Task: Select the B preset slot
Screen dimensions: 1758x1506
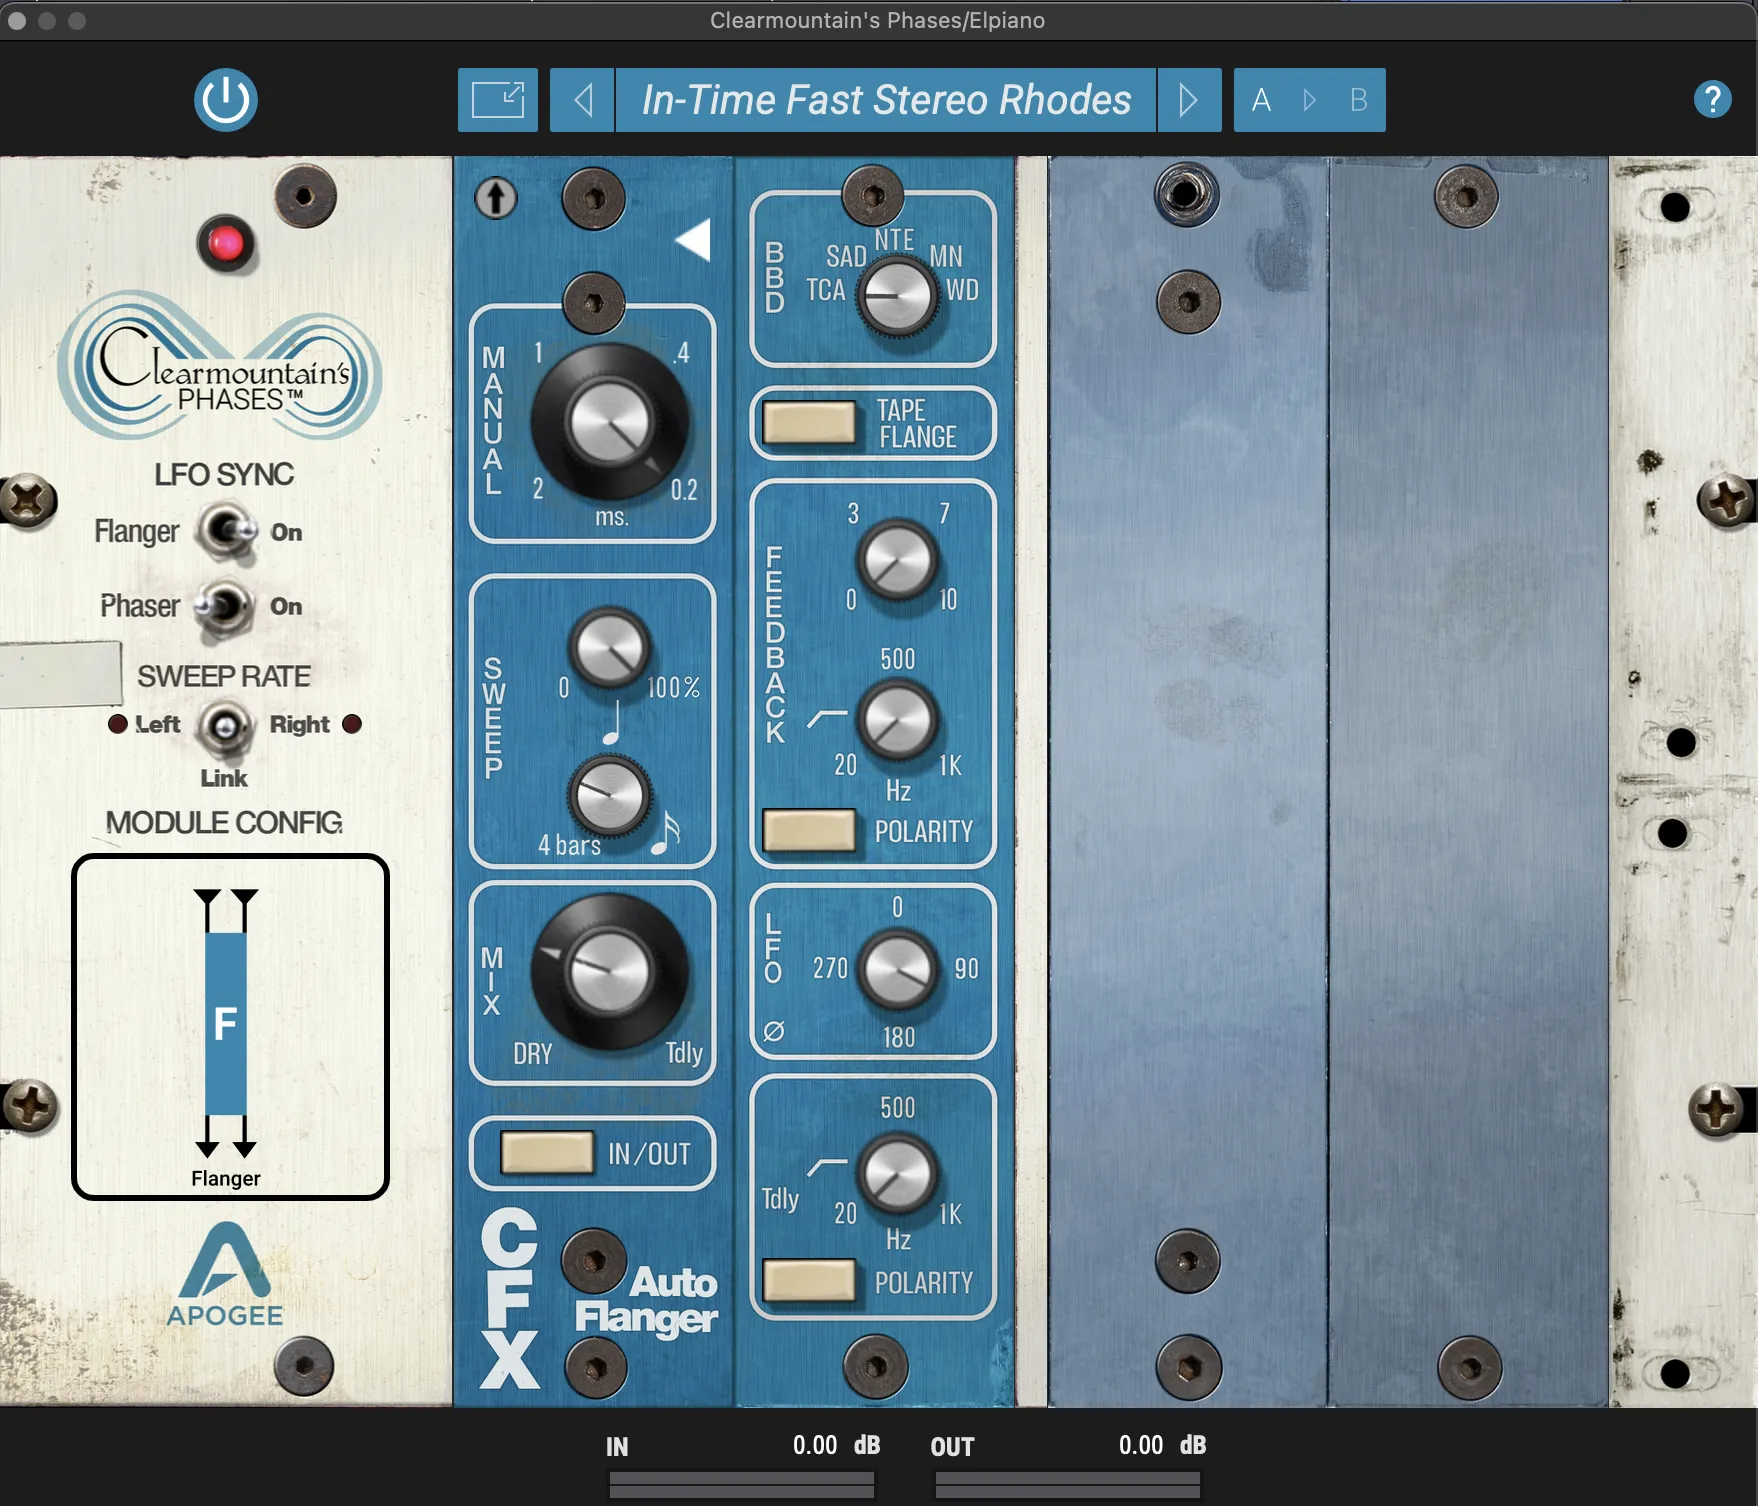Action: [1358, 100]
